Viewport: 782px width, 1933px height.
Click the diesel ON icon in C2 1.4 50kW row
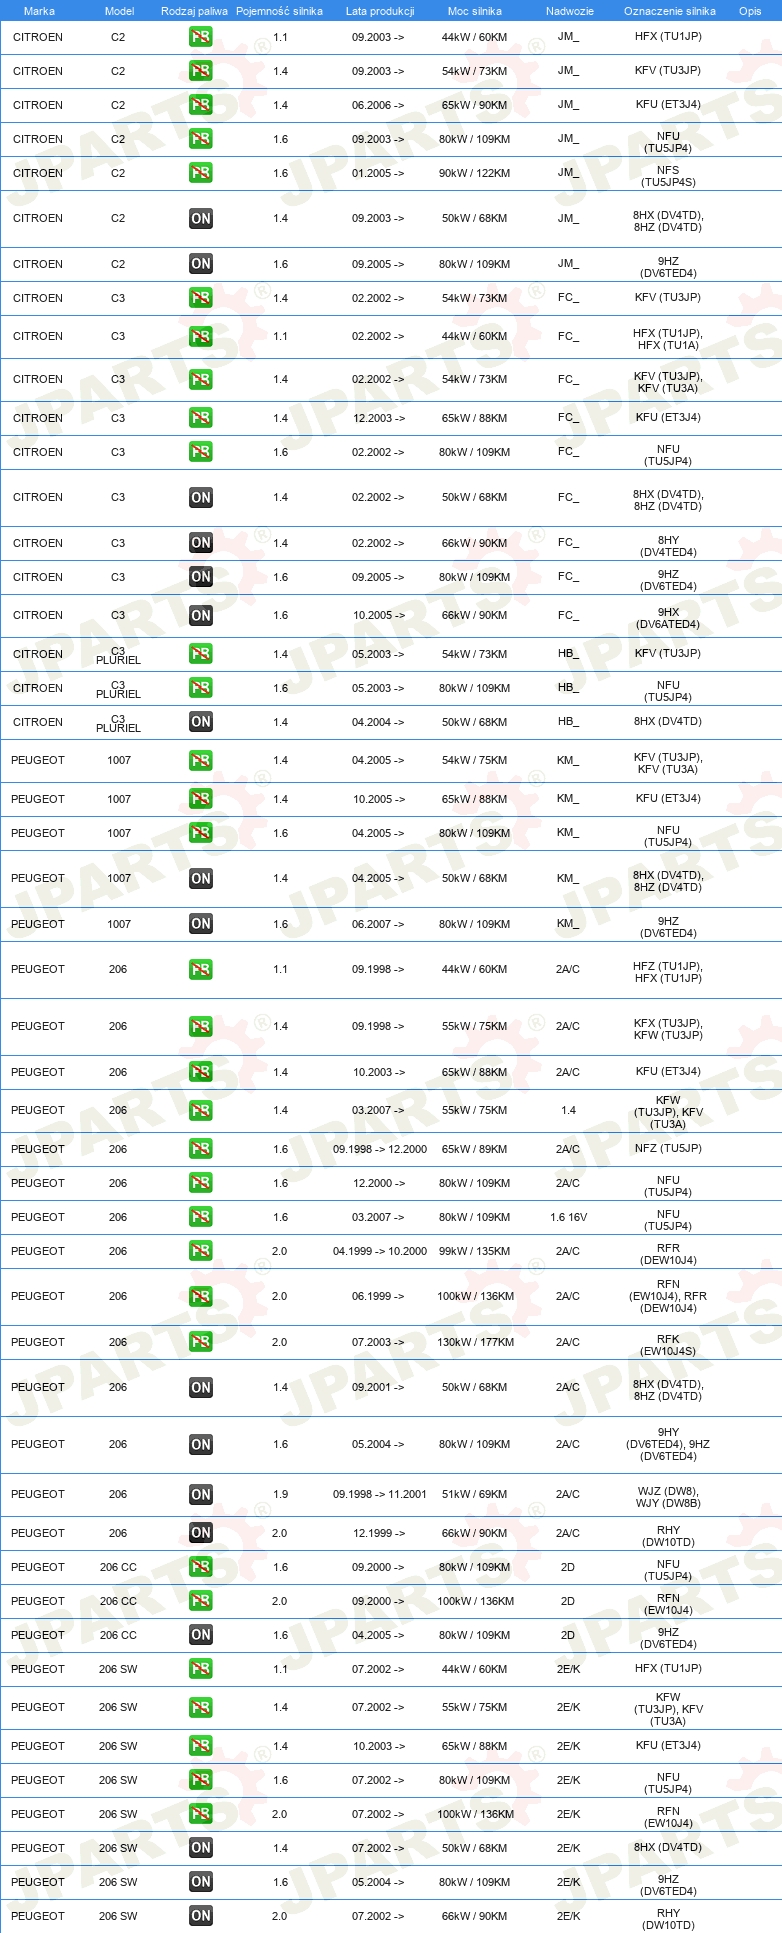coord(201,218)
